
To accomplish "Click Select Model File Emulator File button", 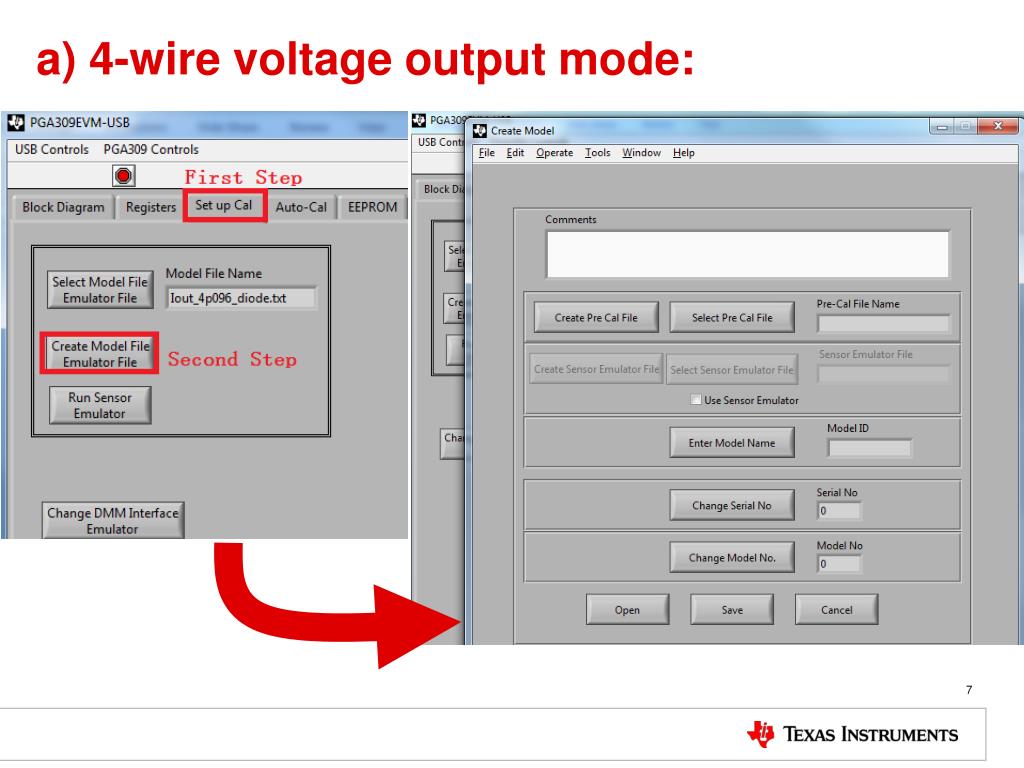I will (x=100, y=290).
